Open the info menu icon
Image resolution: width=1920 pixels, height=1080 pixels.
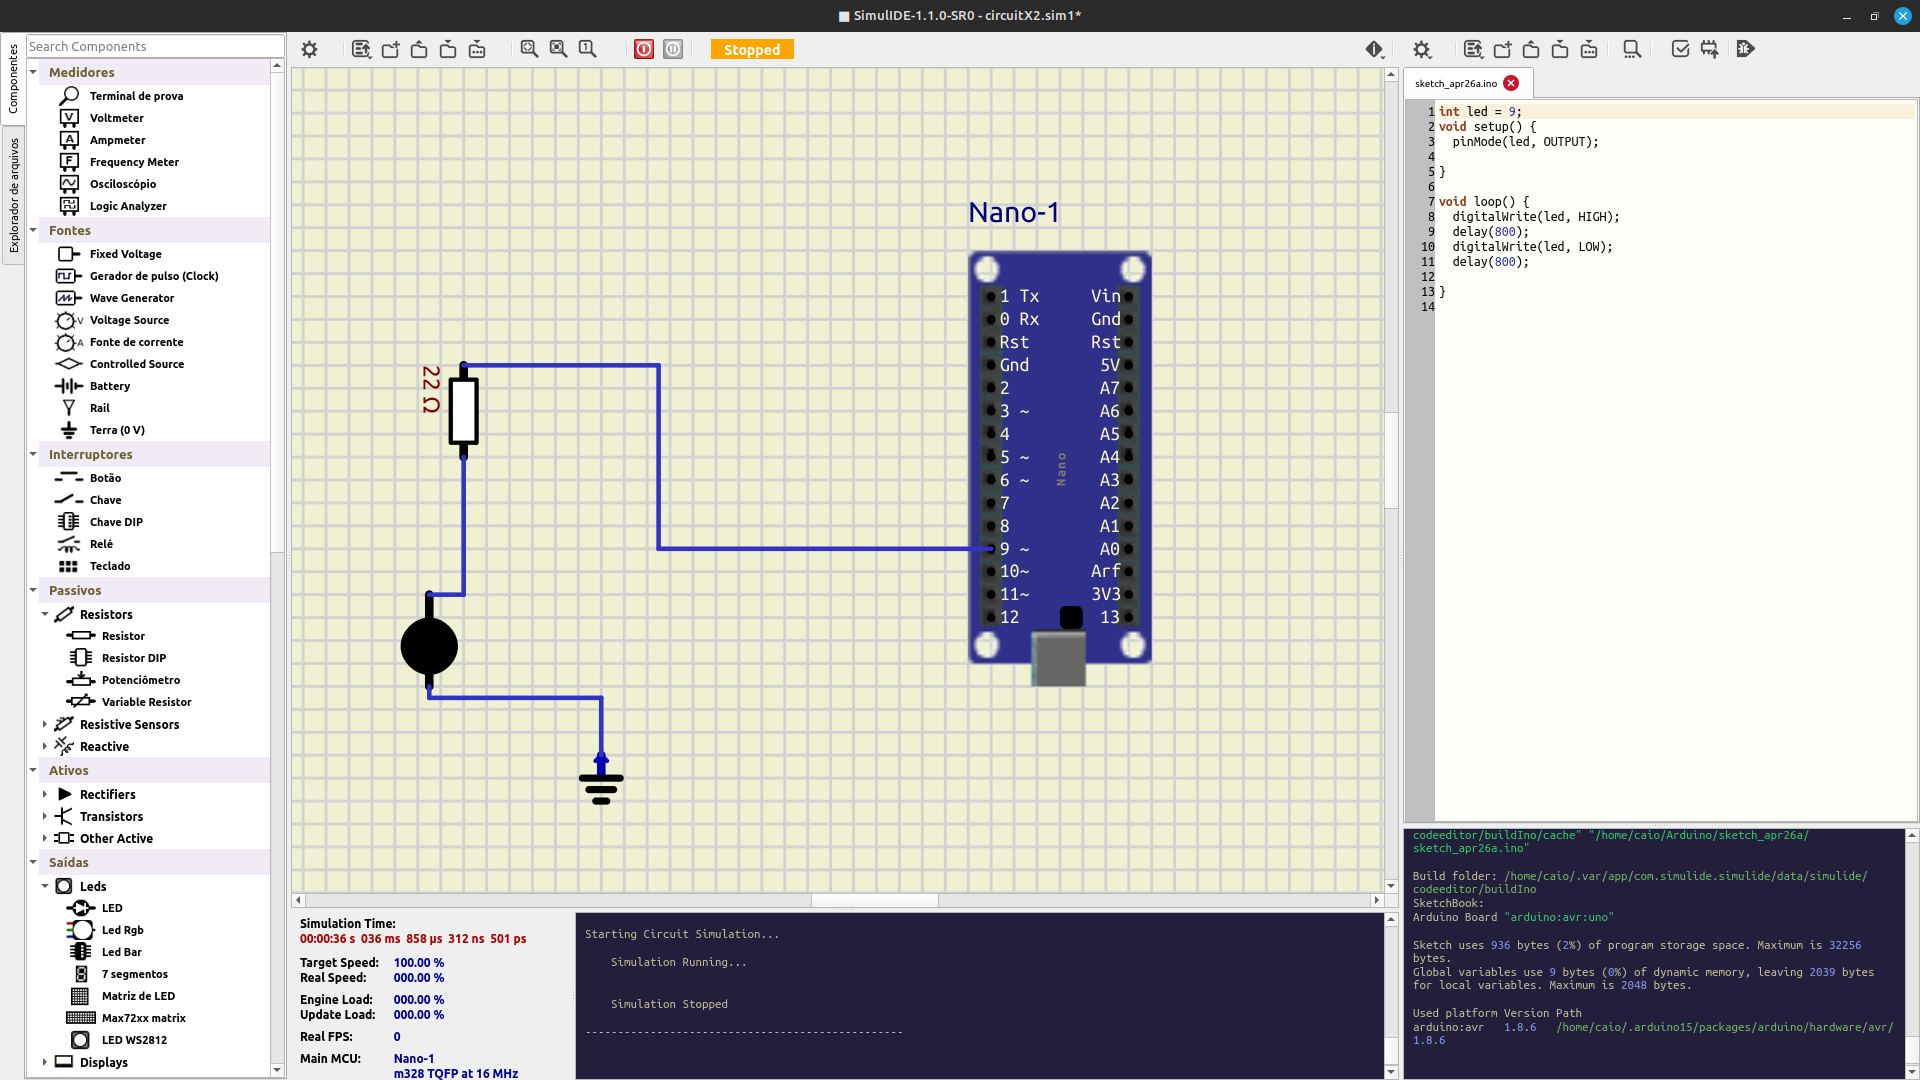tap(1375, 49)
